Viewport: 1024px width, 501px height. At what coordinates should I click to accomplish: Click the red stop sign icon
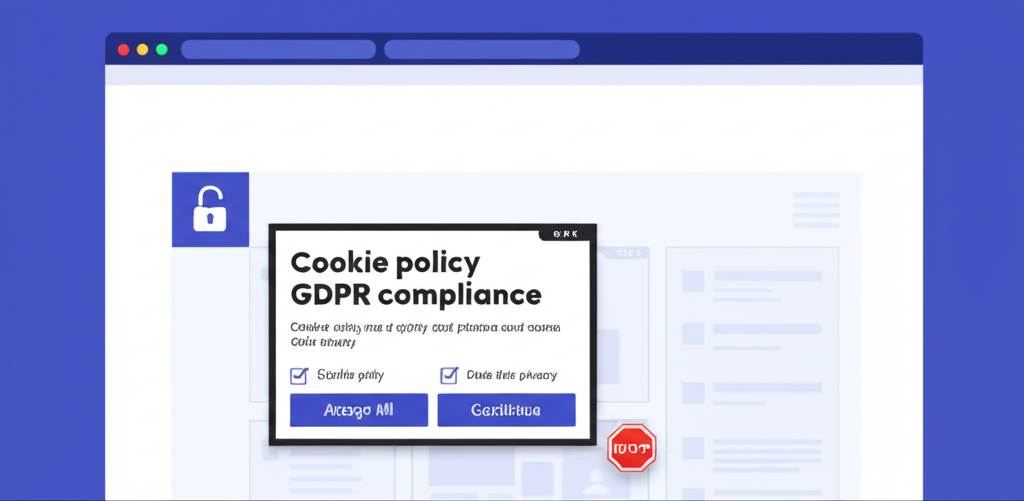click(x=632, y=447)
